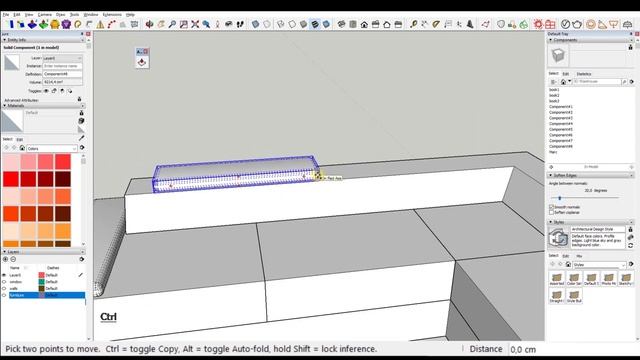The height and width of the screenshot is (360, 640).
Task: Open the Layer dropdown in Entity Info
Action: click(x=62, y=58)
